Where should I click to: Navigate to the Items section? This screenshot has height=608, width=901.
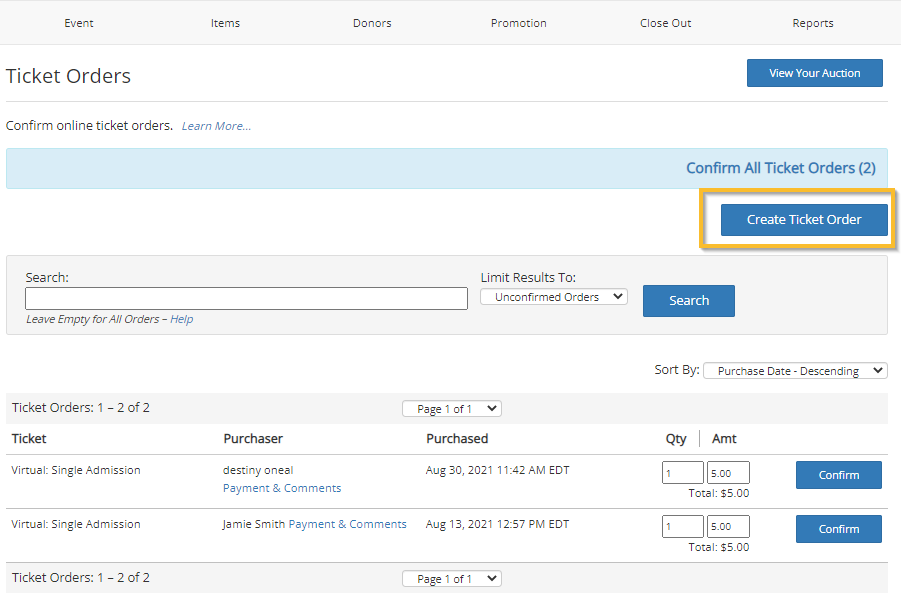(225, 22)
